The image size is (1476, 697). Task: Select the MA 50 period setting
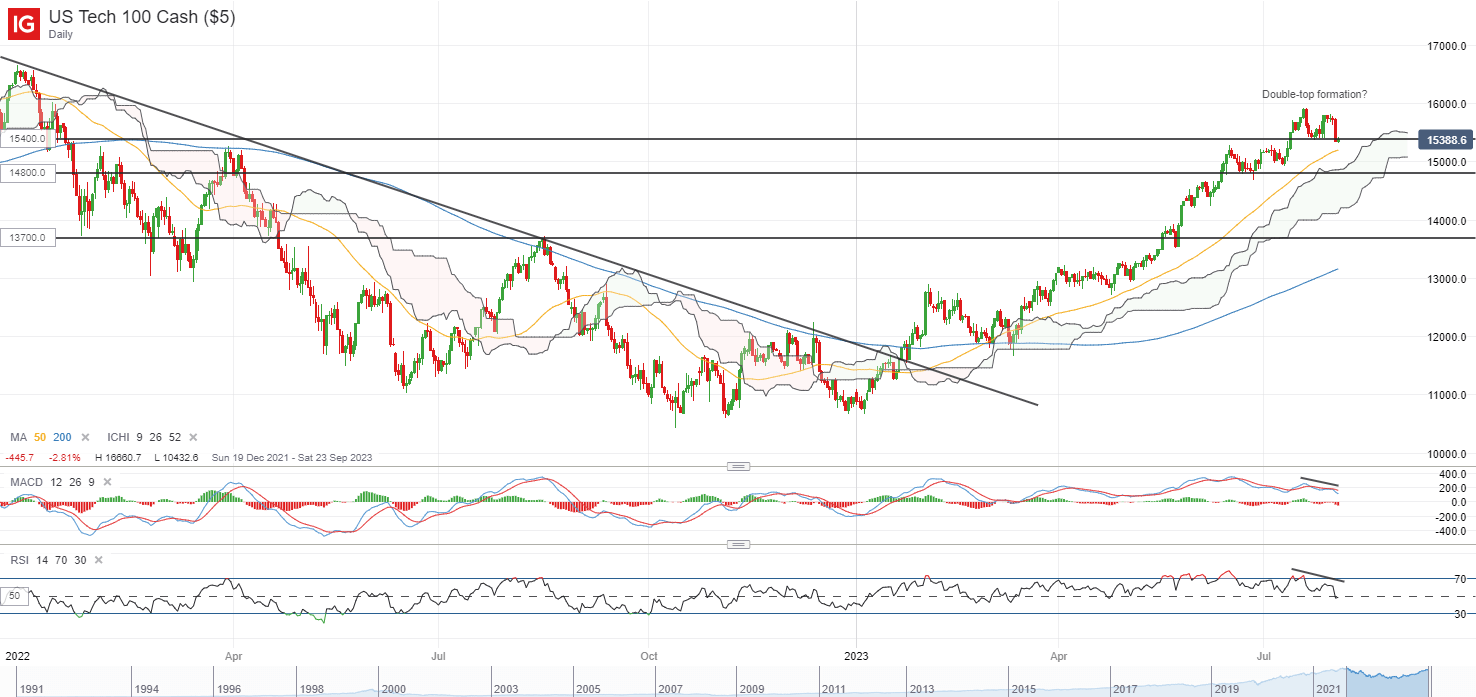[41, 438]
